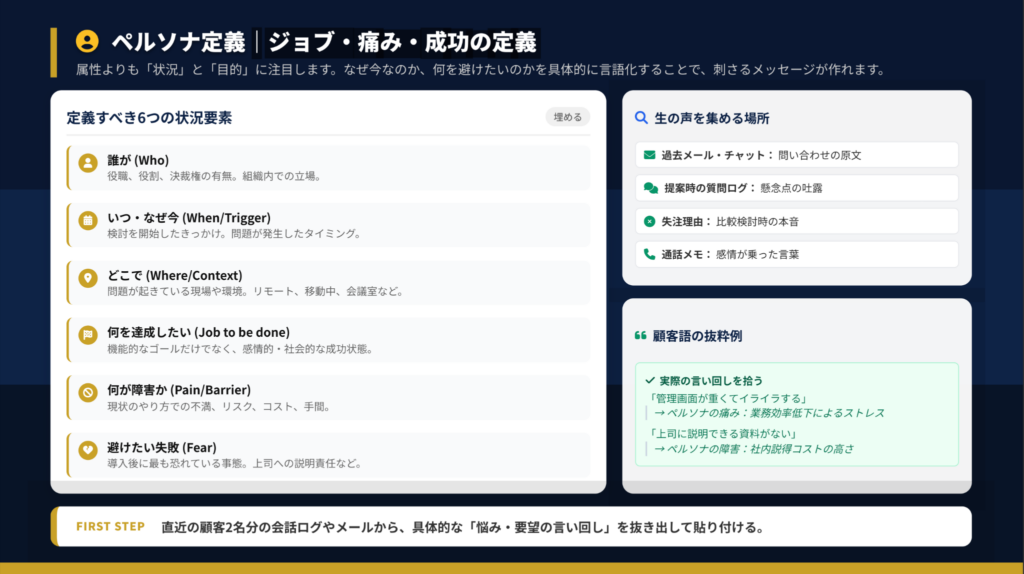Click the persona user icon in title
This screenshot has width=1024, height=574.
[x=88, y=41]
